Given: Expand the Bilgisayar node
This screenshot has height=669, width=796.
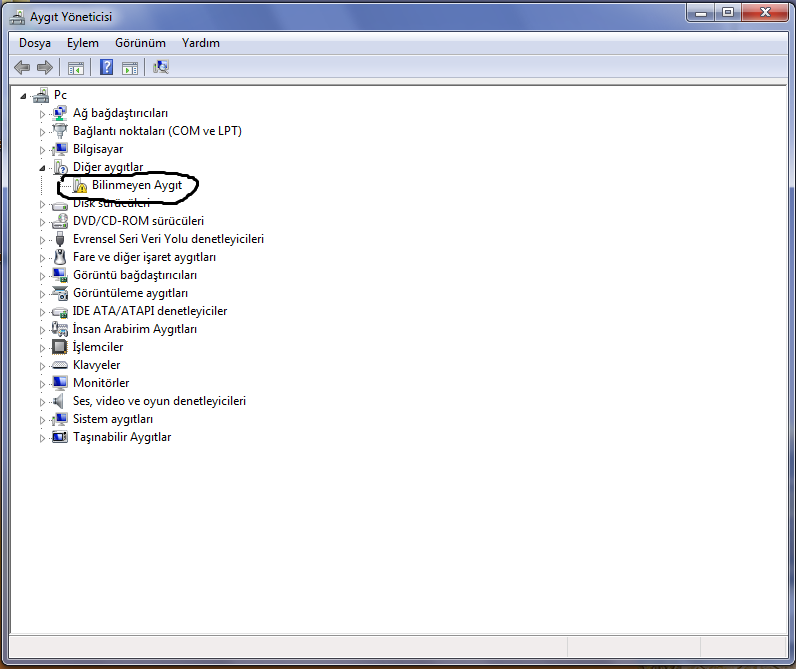Looking at the screenshot, I should [42, 150].
